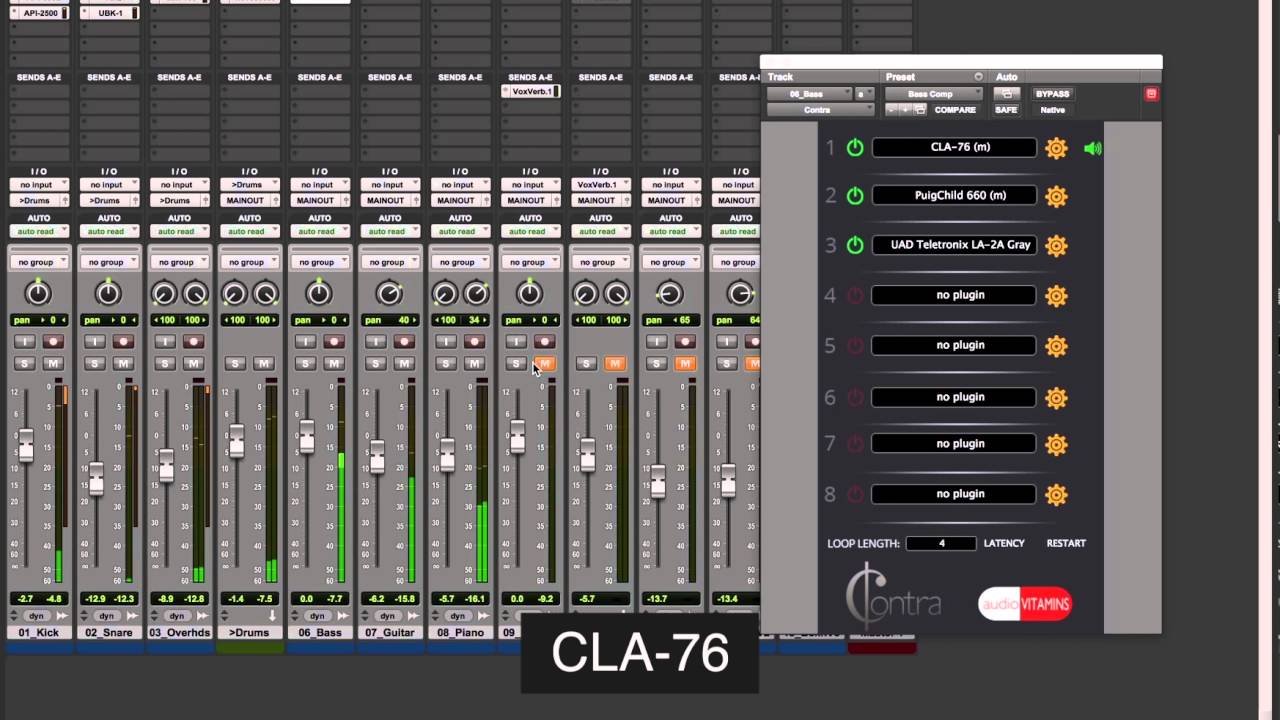Select previous preset with minus button
This screenshot has height=720, width=1280.
(893, 110)
